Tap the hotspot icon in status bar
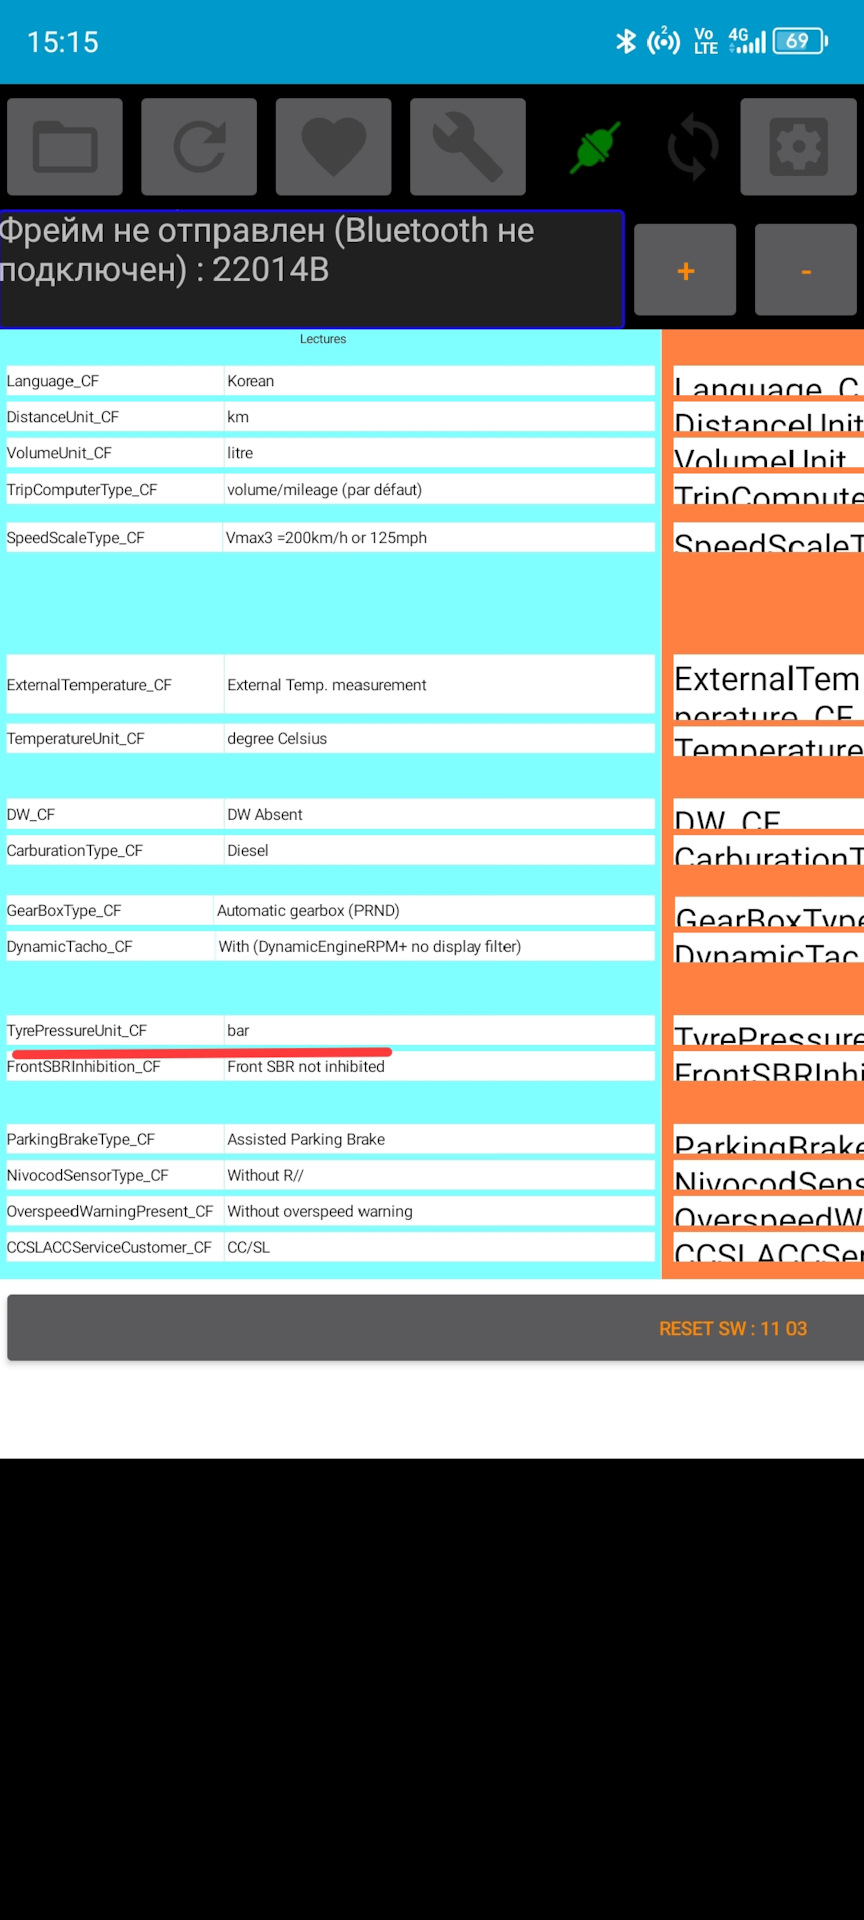Screen dimensions: 864x1920 (x=664, y=41)
